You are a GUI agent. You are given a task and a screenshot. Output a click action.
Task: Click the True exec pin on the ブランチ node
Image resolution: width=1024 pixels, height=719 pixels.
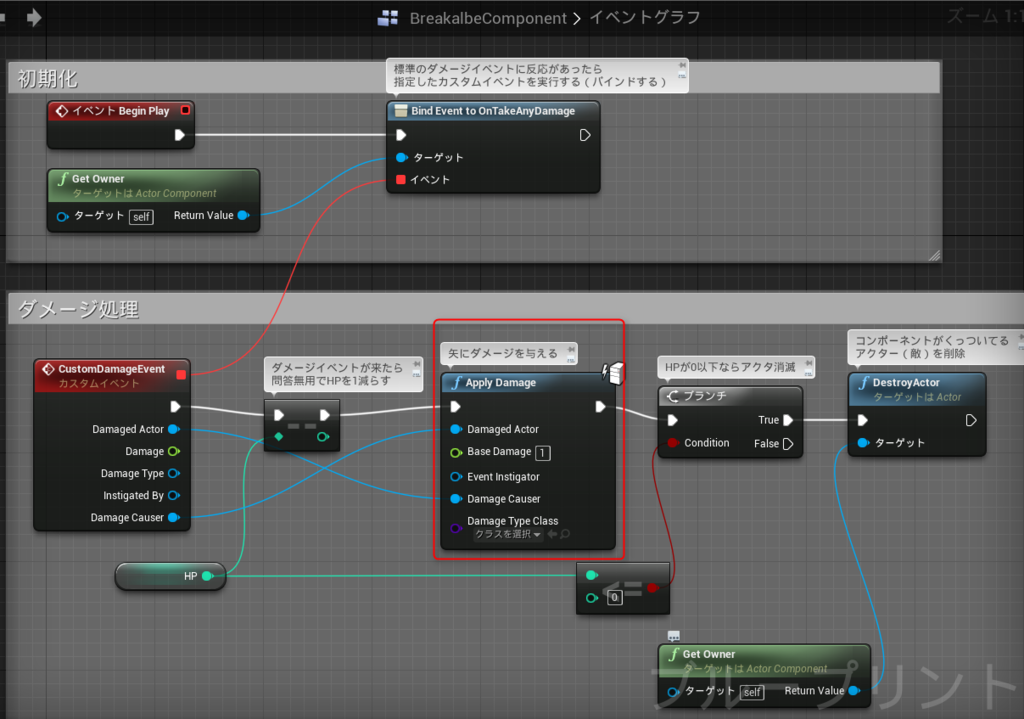788,420
